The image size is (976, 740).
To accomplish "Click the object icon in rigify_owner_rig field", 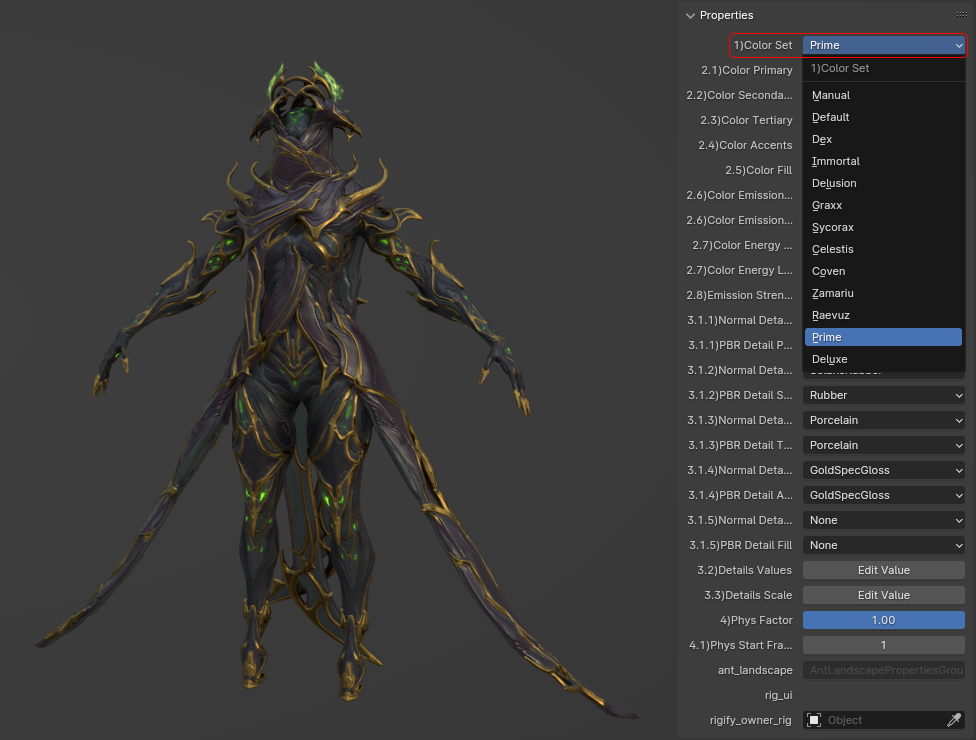I will (814, 720).
